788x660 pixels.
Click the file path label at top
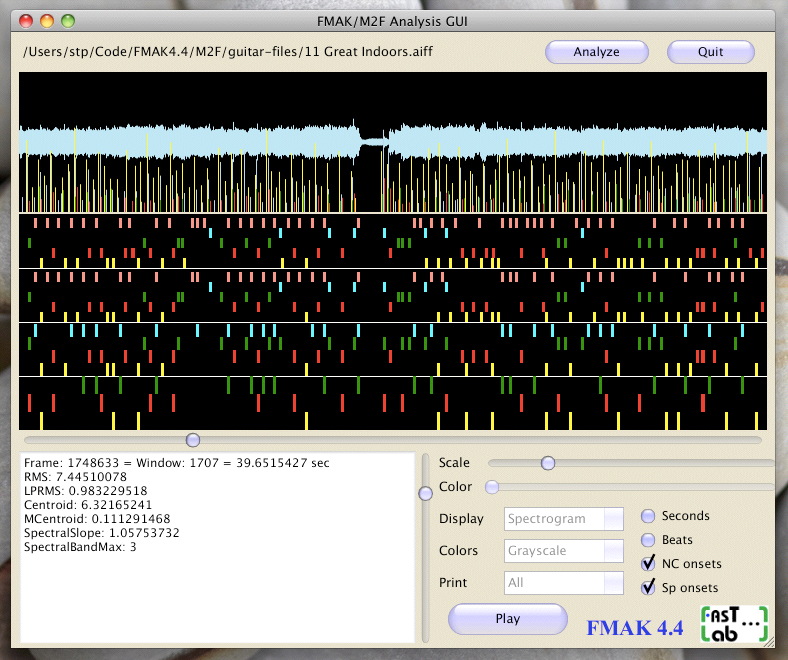(x=228, y=52)
